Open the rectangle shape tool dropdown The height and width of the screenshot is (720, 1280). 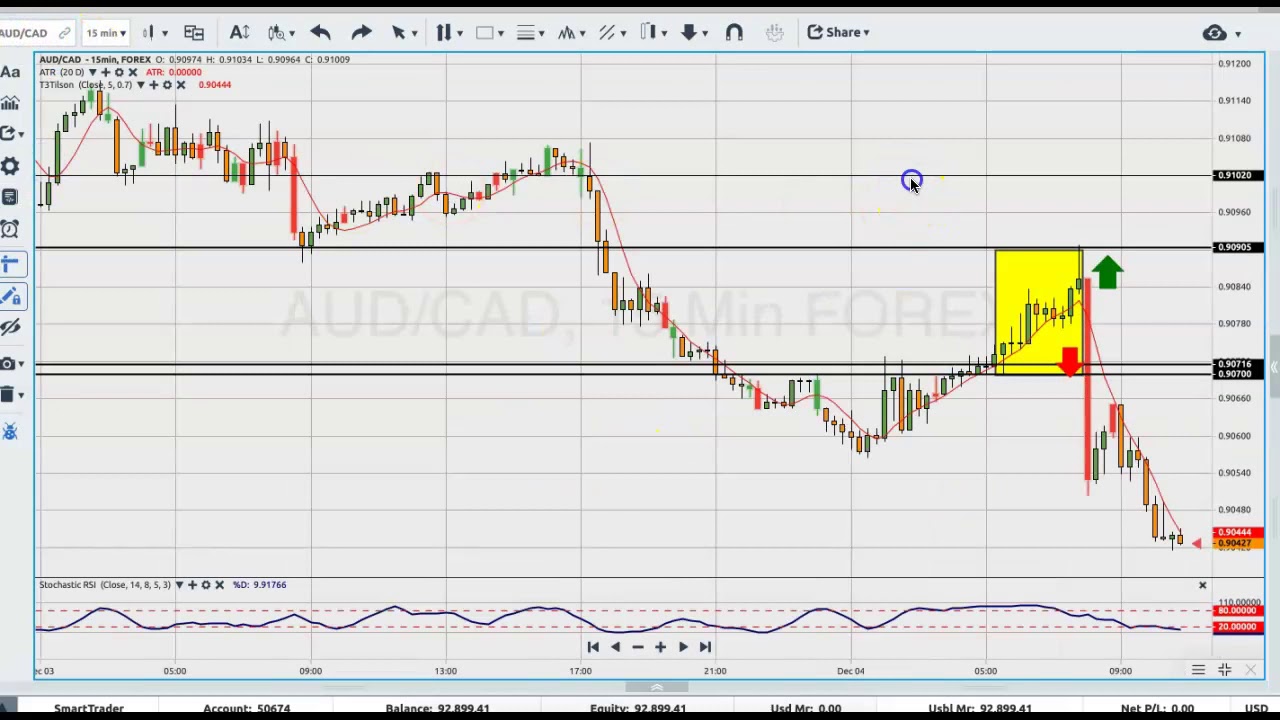(490, 33)
